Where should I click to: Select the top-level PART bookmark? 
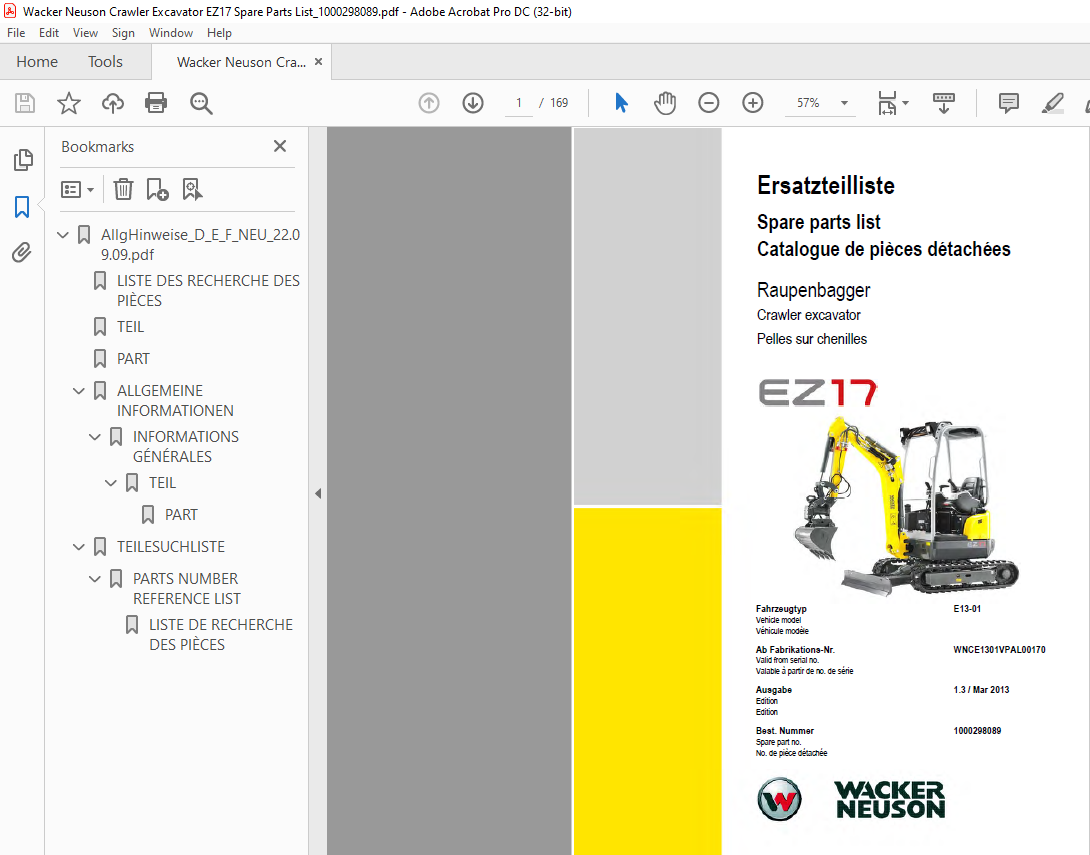point(133,359)
